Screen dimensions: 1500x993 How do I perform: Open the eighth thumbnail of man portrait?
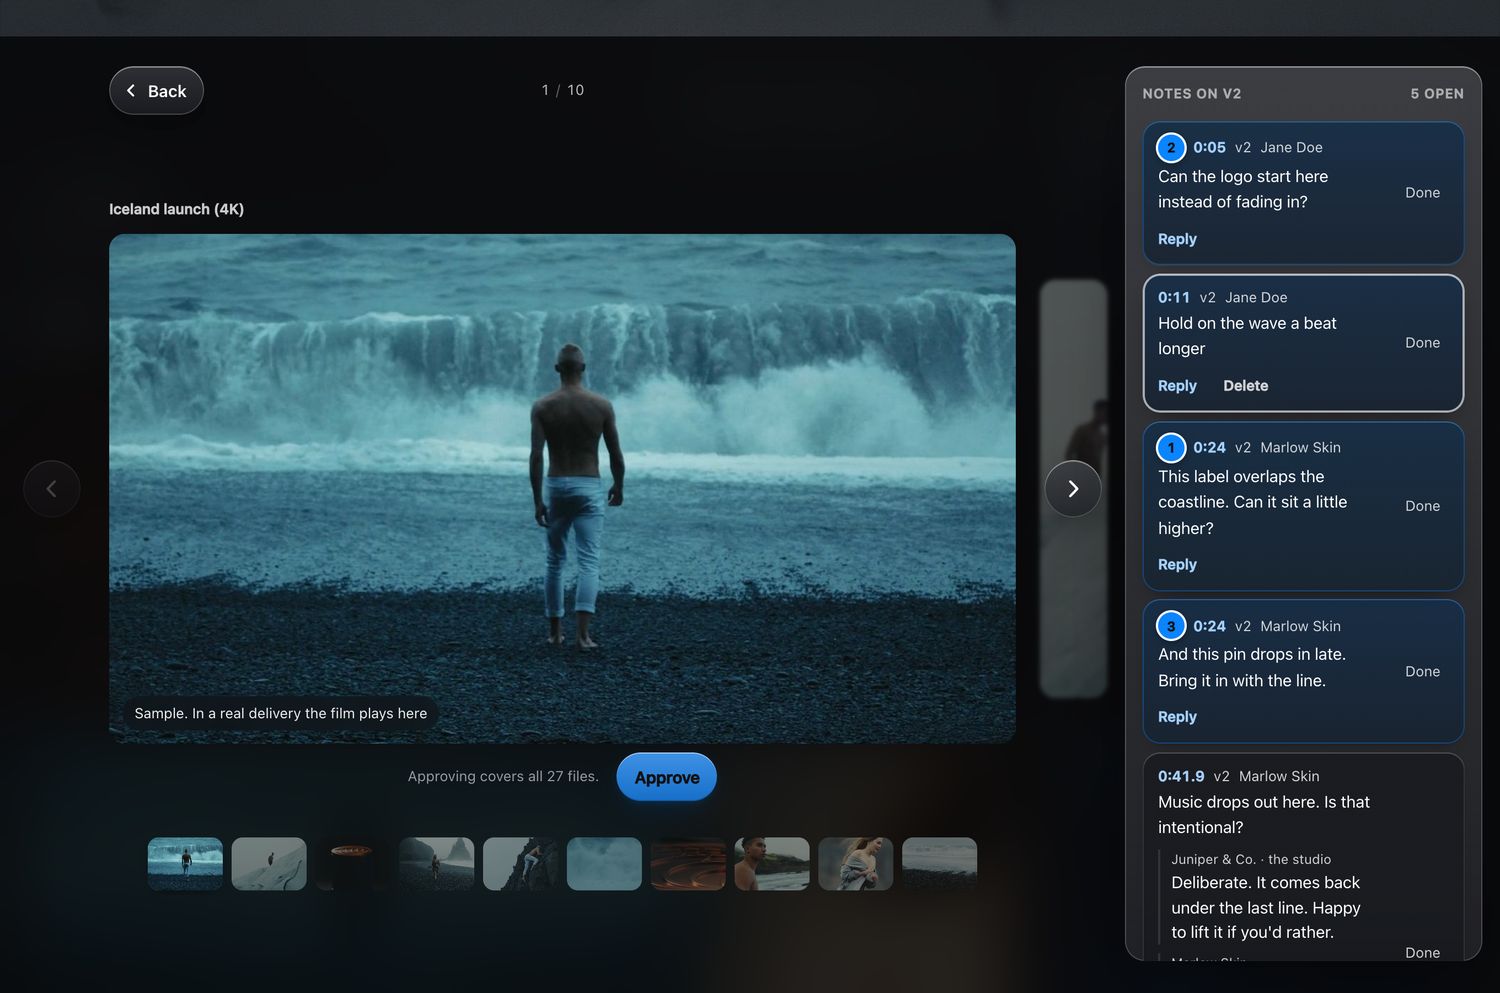coord(772,864)
